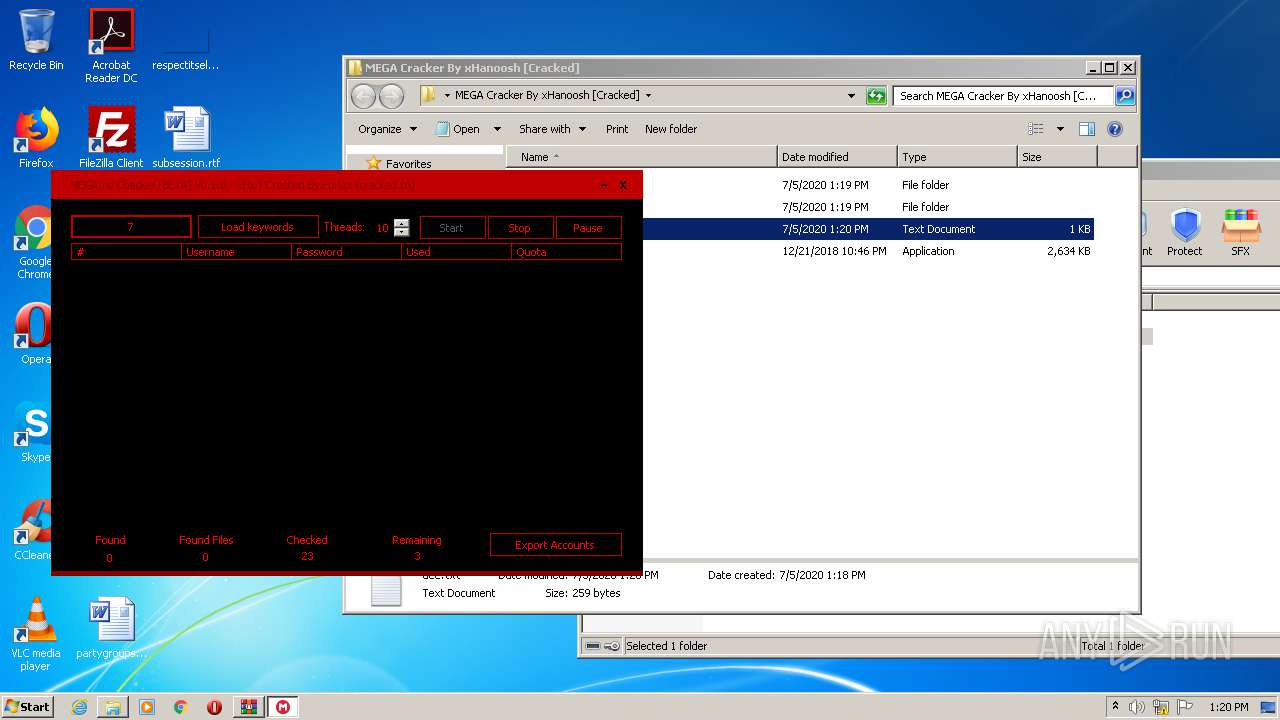This screenshot has width=1280, height=720.
Task: Open Recycle Bin desktop icon
Action: click(x=36, y=40)
